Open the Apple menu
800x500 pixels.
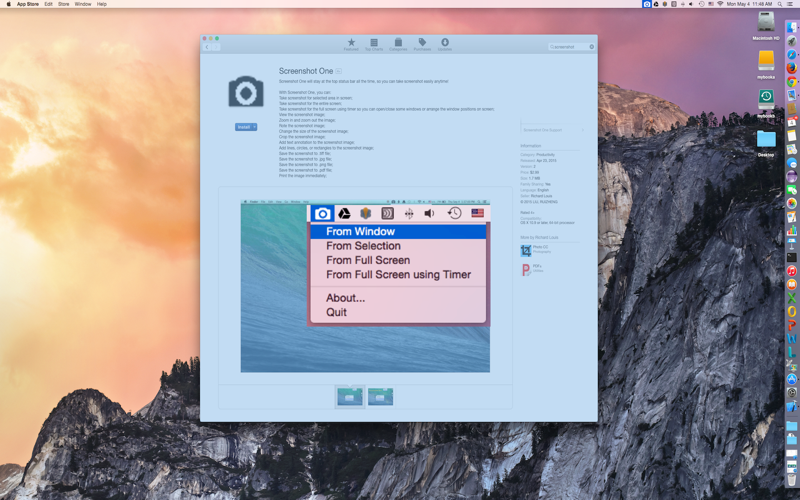pos(8,4)
